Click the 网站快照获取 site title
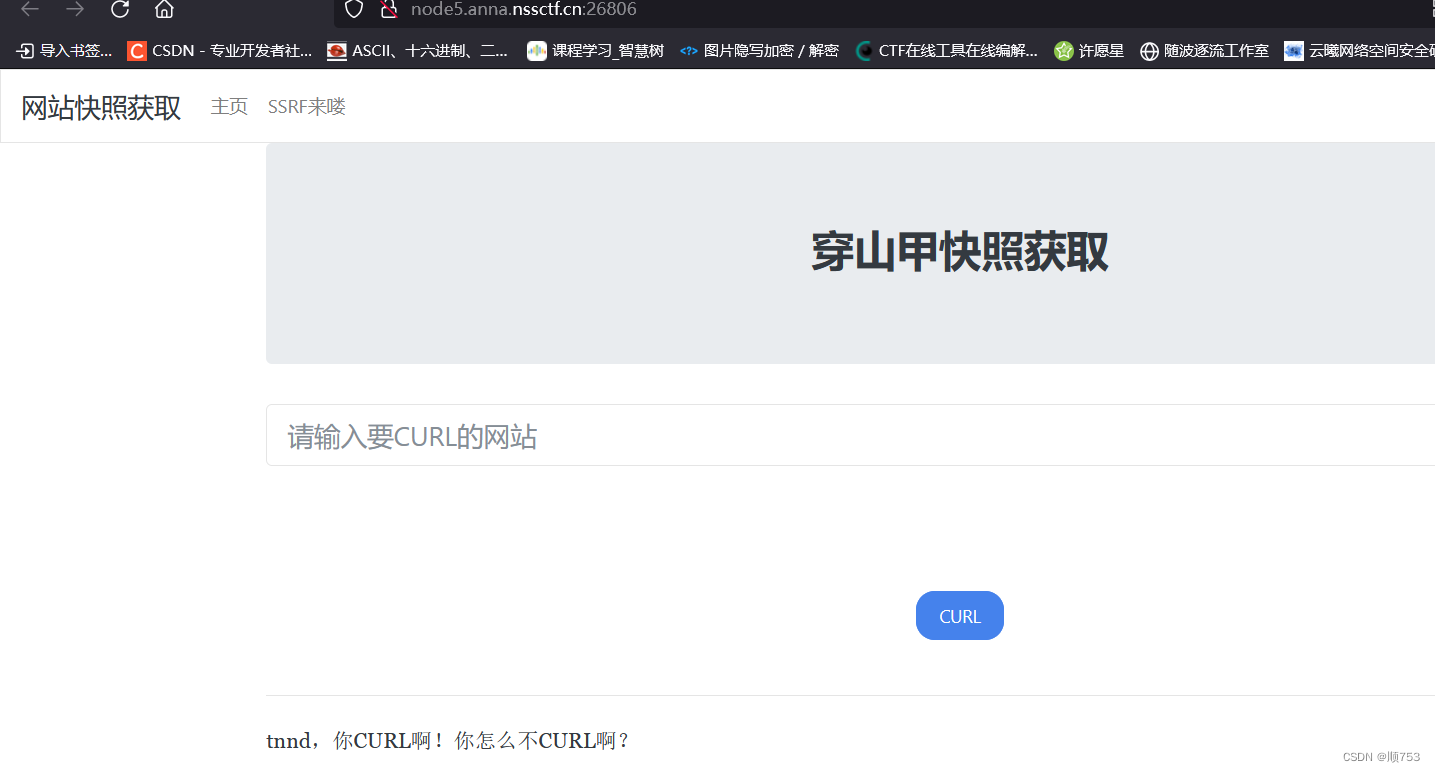 [x=101, y=108]
